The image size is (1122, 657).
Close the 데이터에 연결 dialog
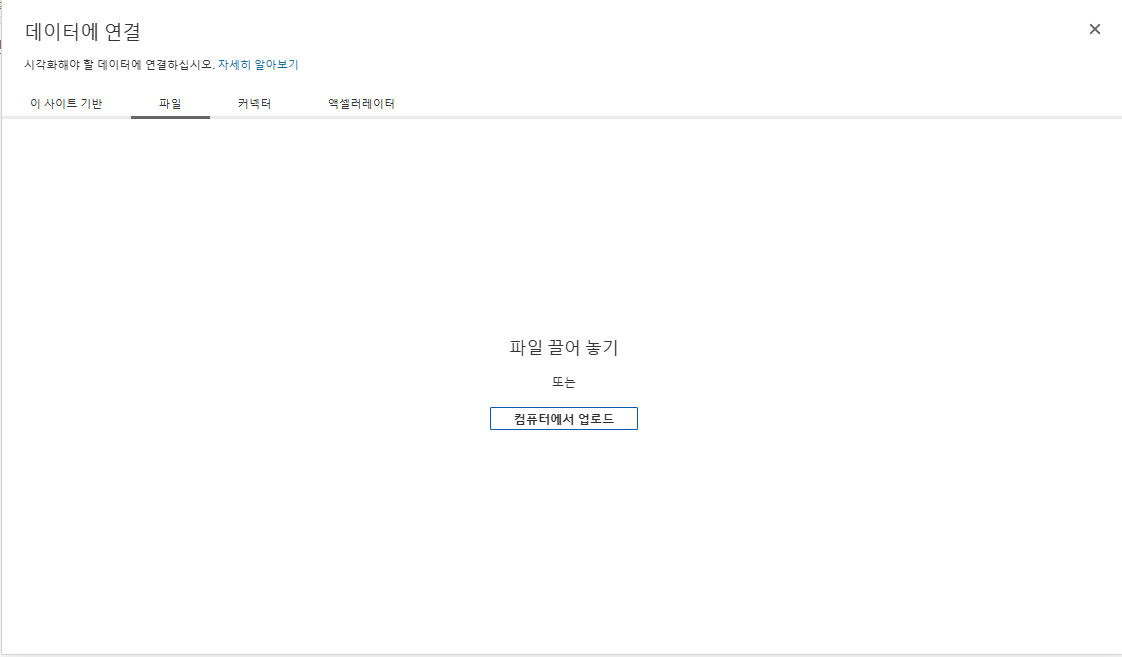click(x=1094, y=29)
